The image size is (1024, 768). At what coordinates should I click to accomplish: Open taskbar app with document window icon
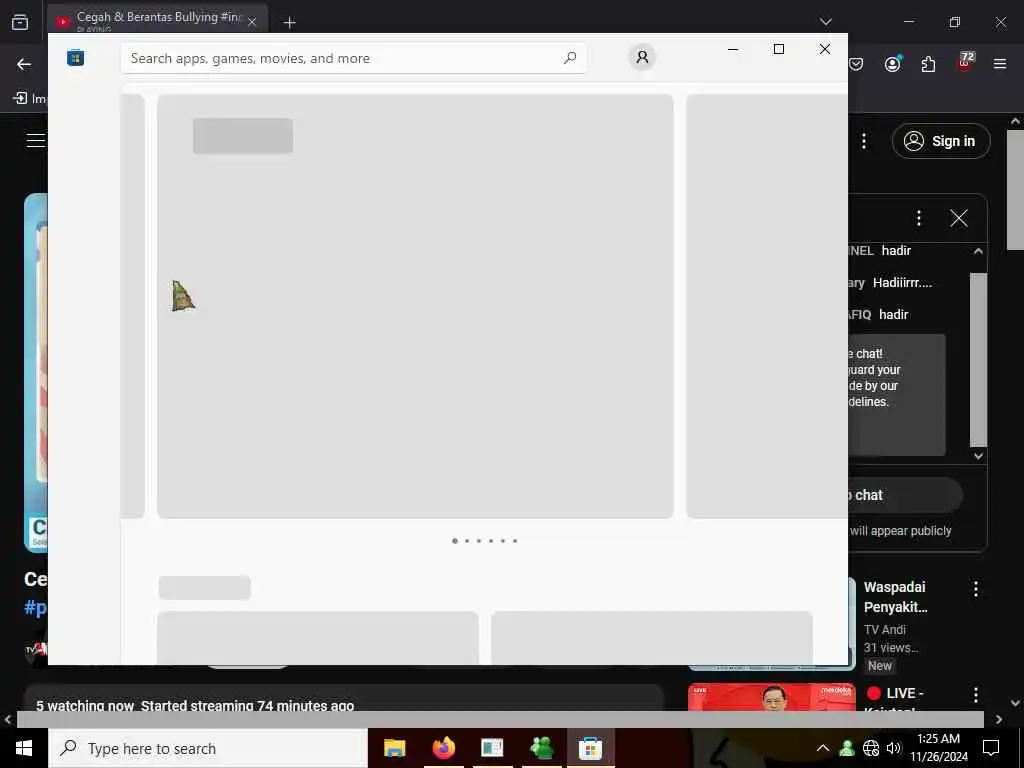pos(492,748)
